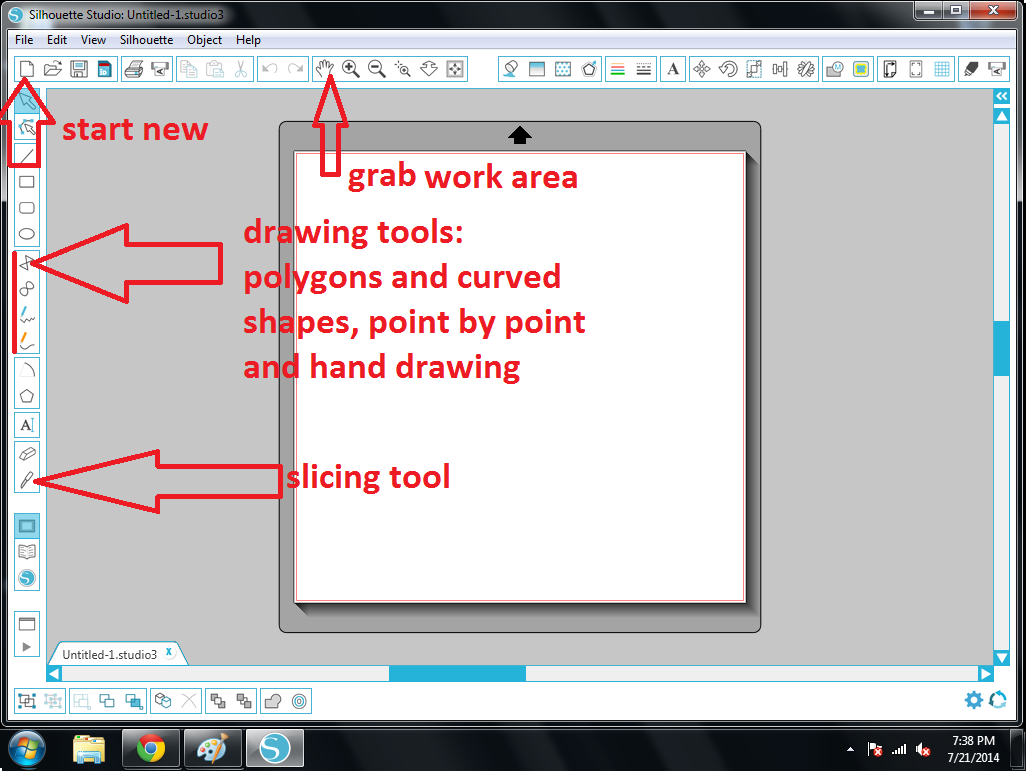Open the Help menu
The width and height of the screenshot is (1027, 772).
248,40
